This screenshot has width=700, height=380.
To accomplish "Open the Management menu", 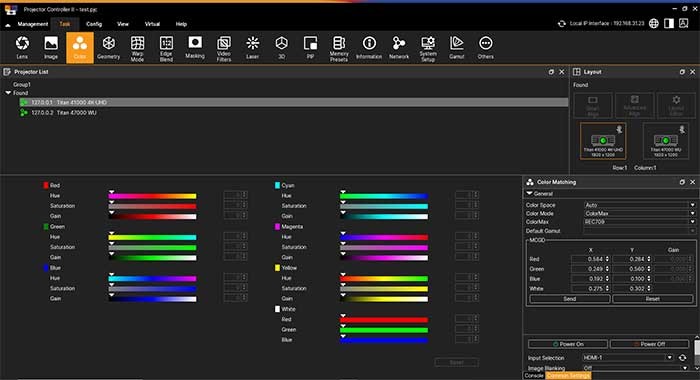I will click(33, 24).
